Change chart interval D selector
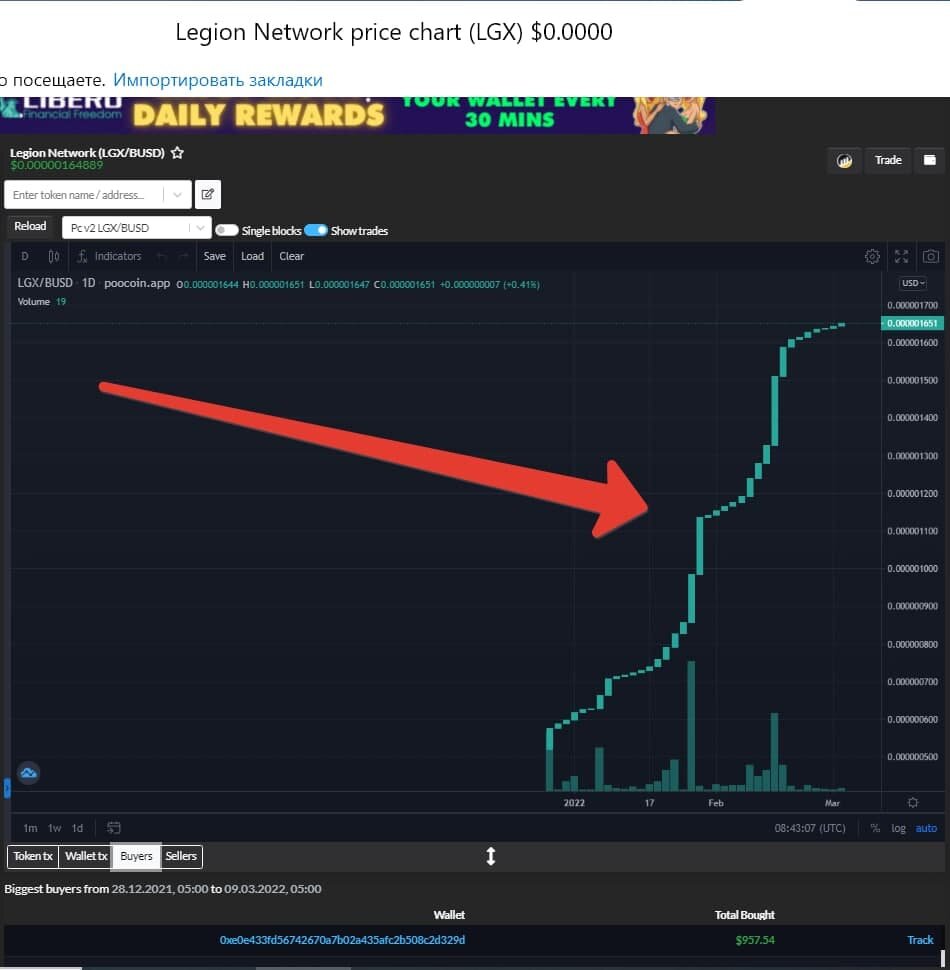The width and height of the screenshot is (950, 970). (25, 256)
